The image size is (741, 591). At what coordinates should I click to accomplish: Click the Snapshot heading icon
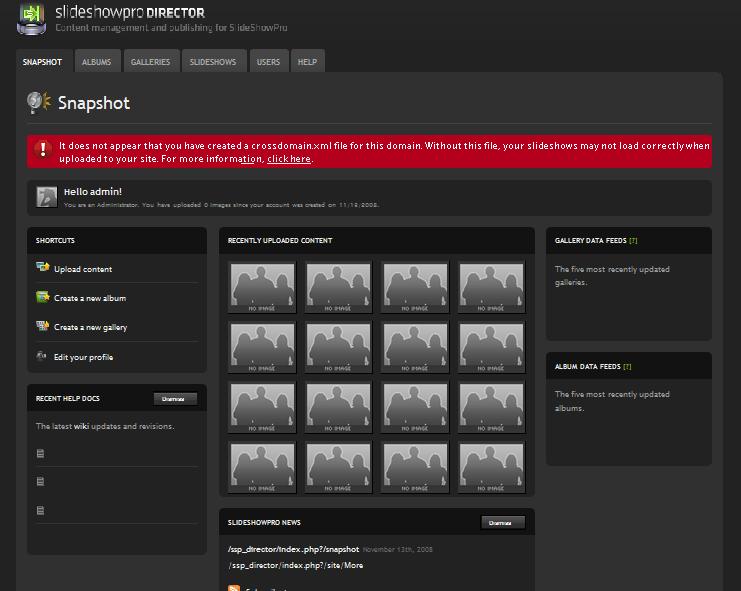[x=39, y=102]
